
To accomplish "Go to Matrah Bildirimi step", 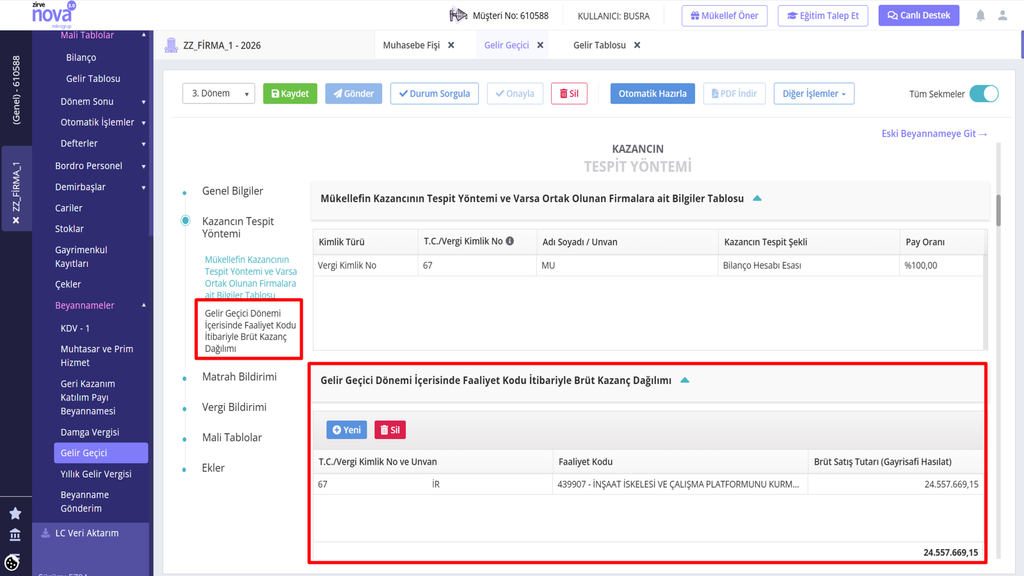I will click(x=239, y=377).
